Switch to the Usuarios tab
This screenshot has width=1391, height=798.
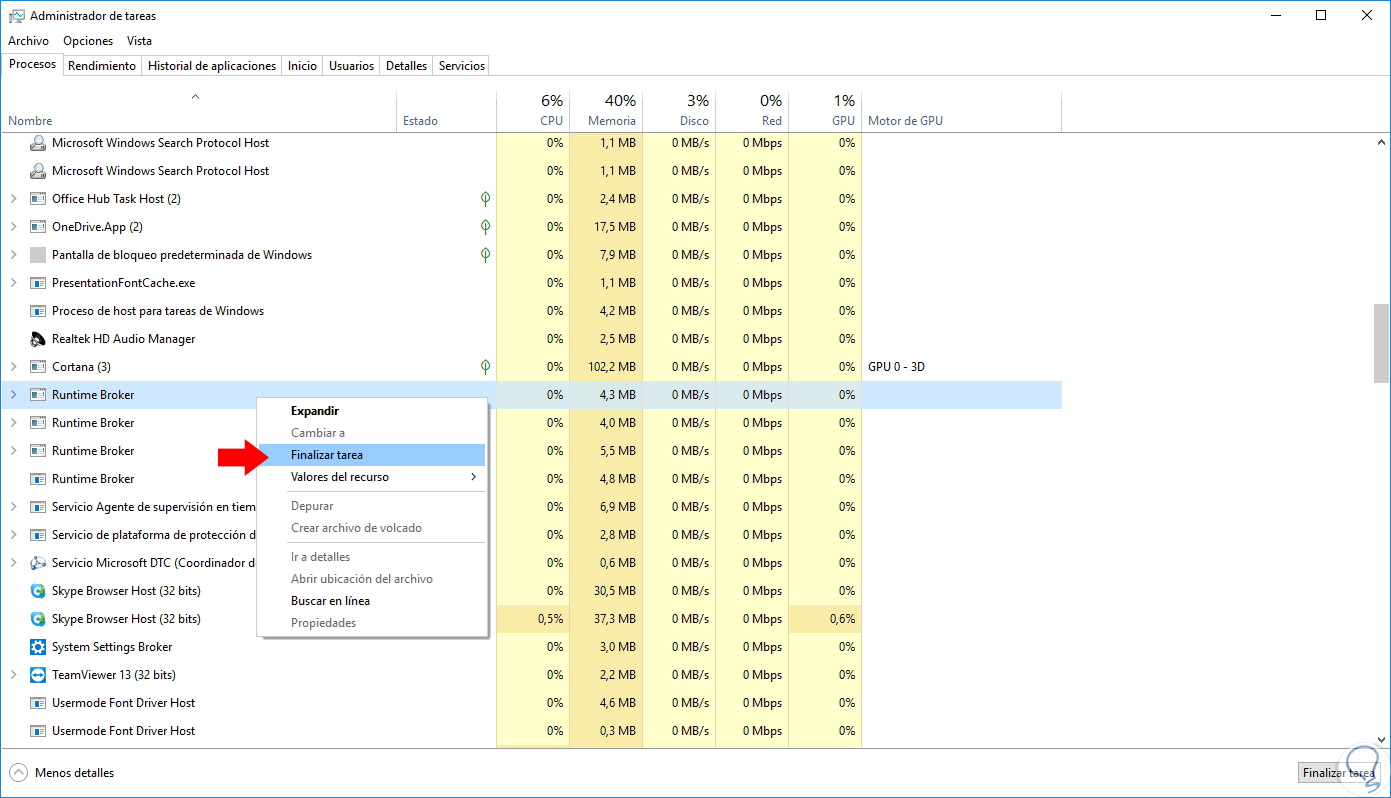point(352,66)
